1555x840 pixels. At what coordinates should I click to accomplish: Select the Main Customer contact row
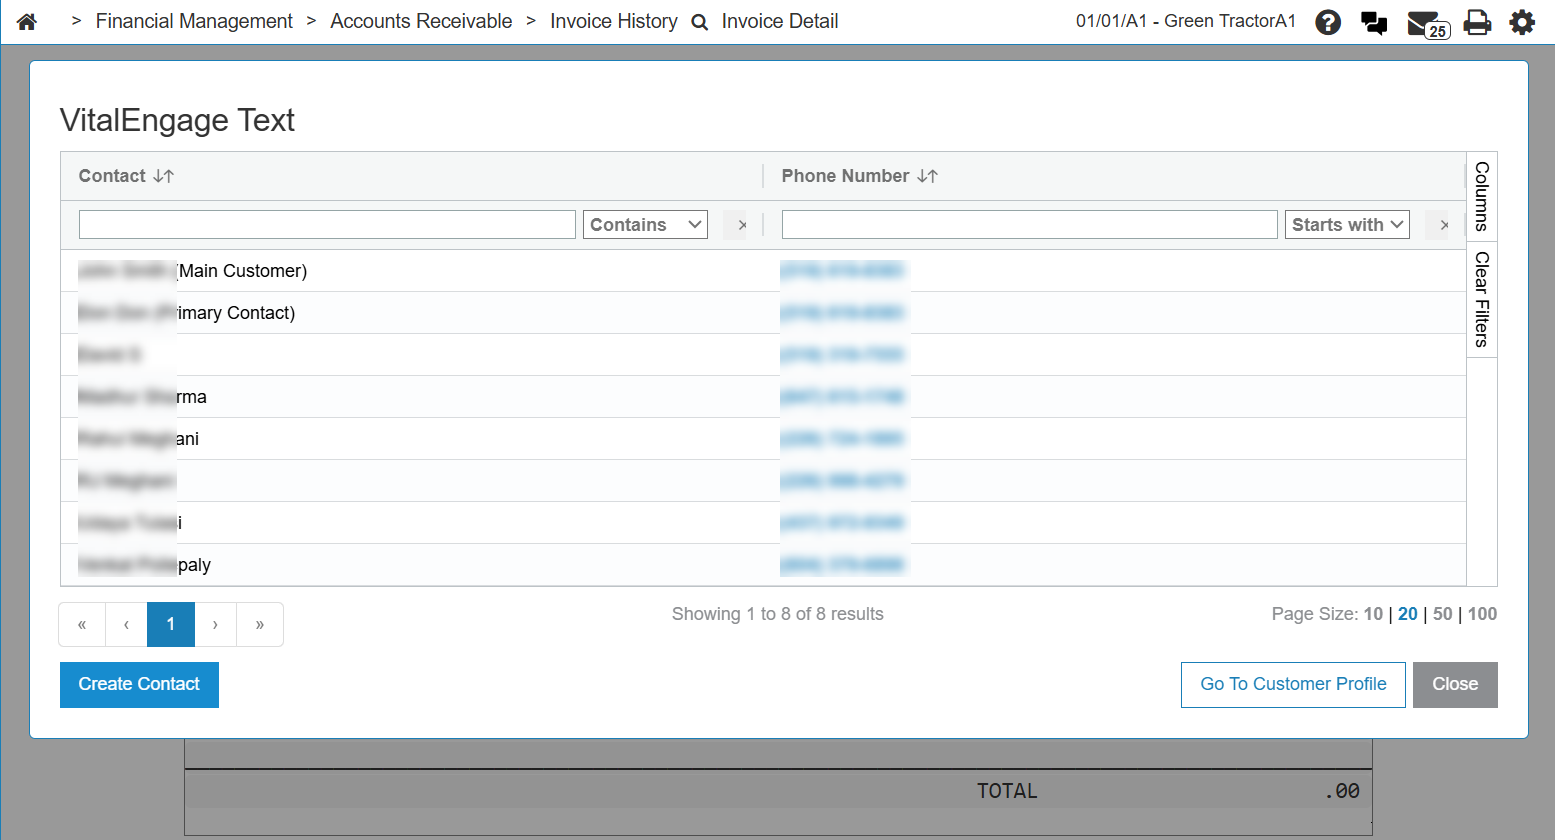(763, 271)
